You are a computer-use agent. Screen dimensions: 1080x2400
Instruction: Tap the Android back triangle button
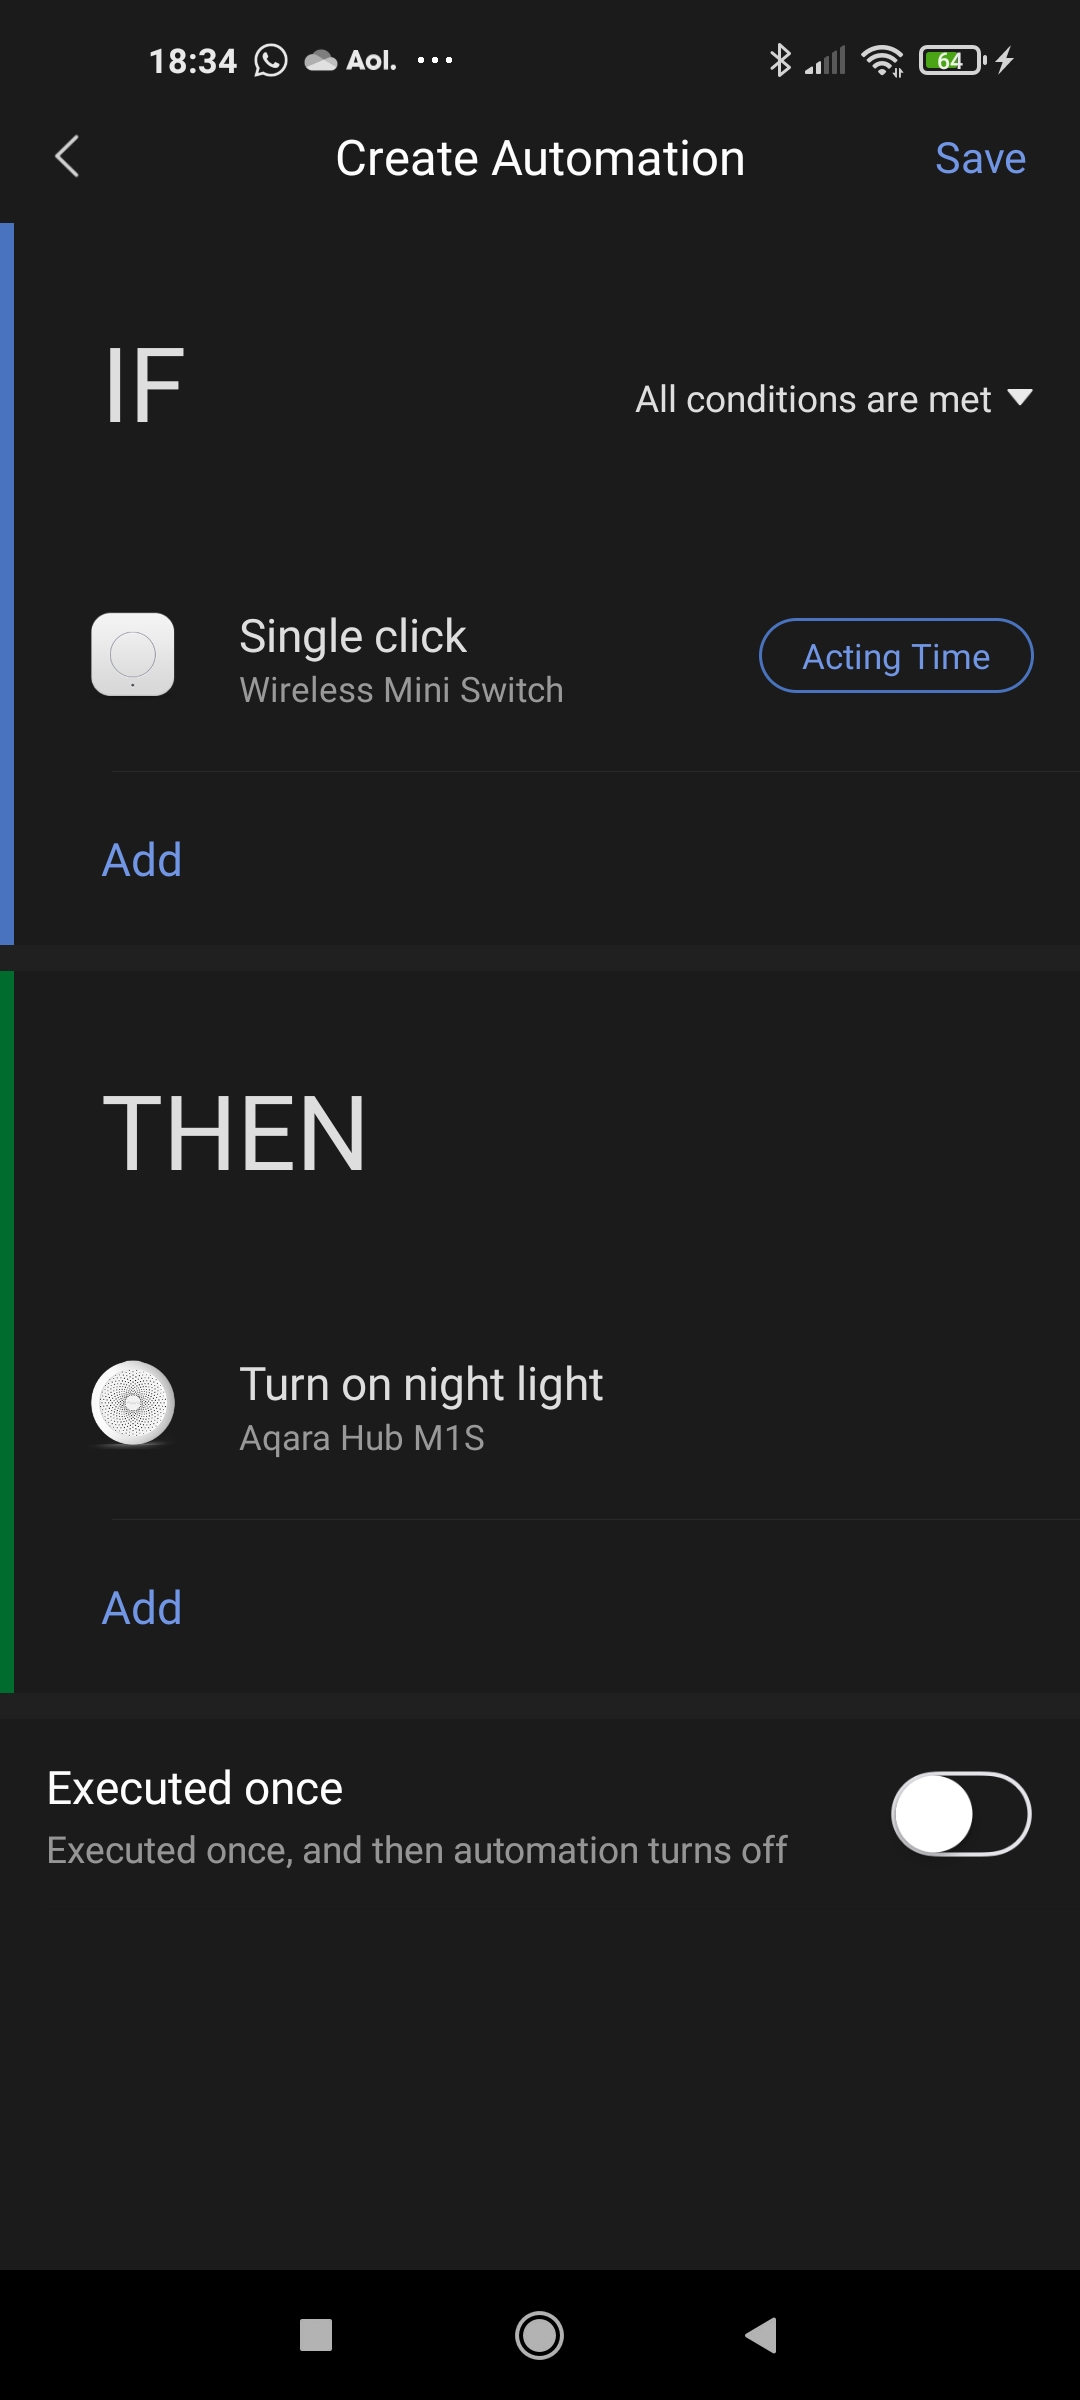pos(762,2335)
